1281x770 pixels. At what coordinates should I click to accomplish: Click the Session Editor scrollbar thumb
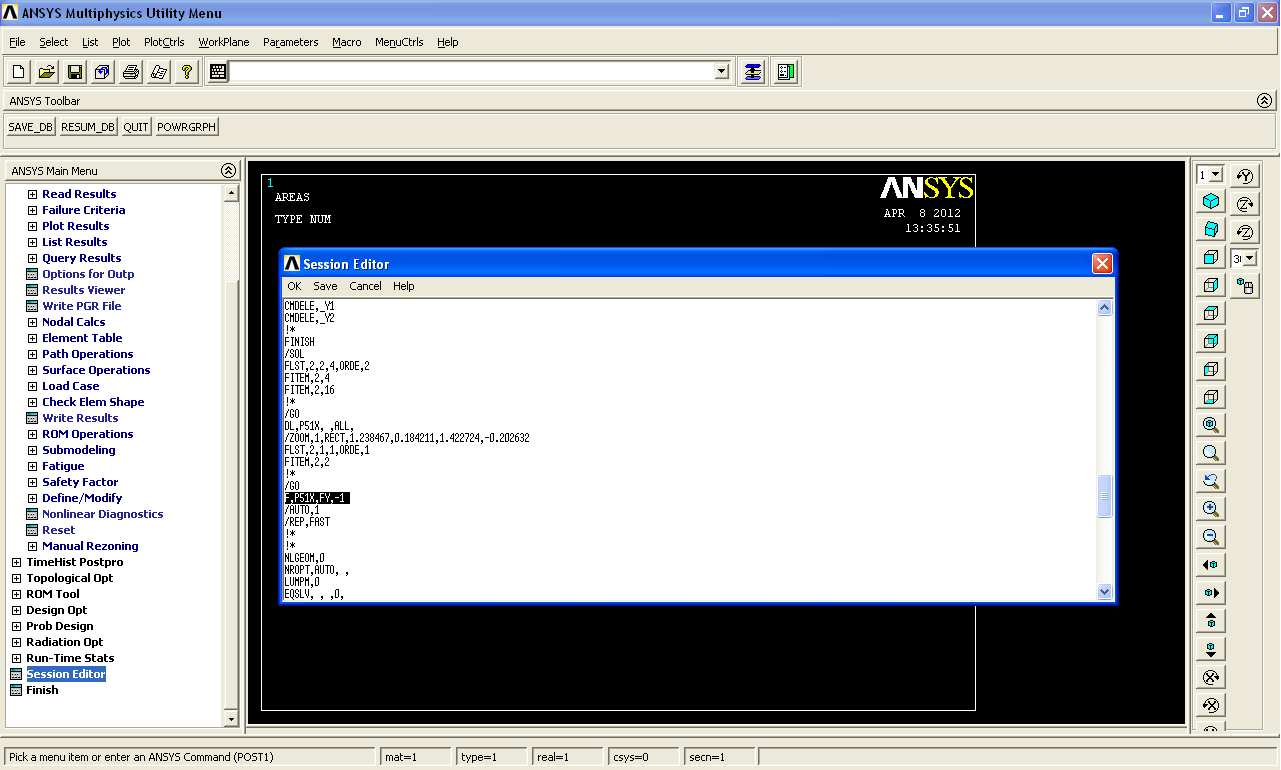(1105, 497)
